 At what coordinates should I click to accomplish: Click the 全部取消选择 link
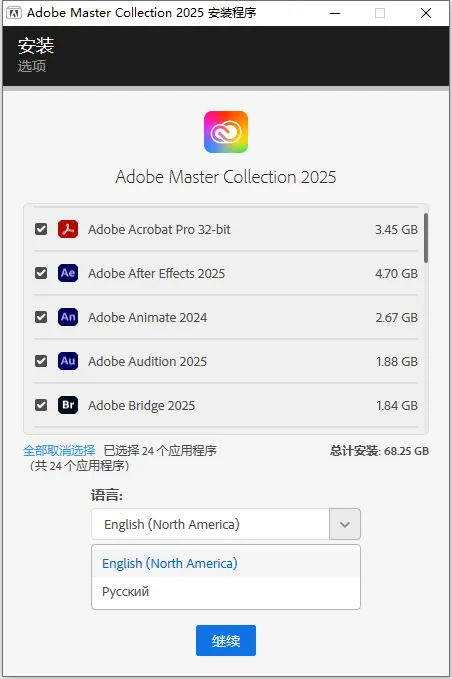click(x=59, y=451)
